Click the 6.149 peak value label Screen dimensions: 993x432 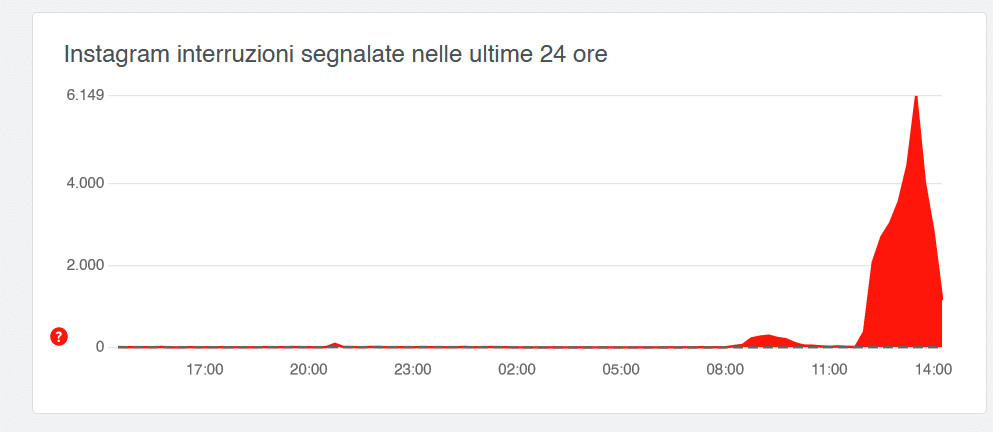click(x=85, y=96)
